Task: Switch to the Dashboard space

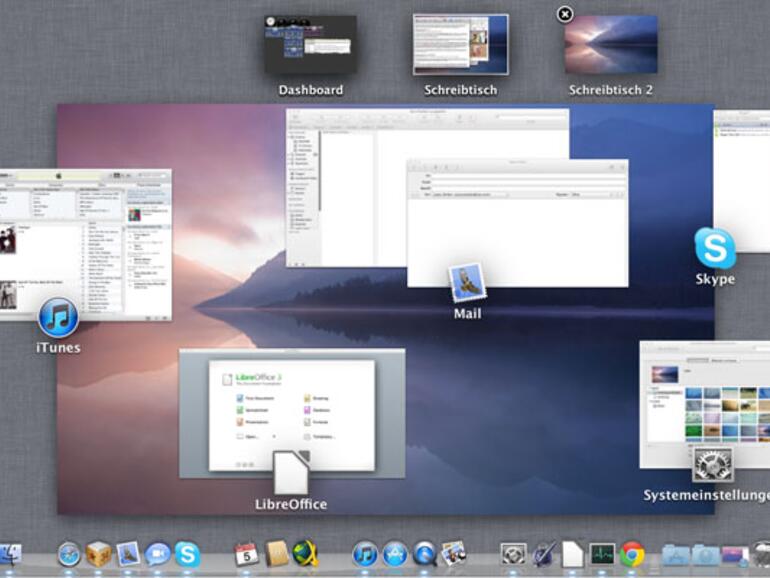Action: pos(310,45)
